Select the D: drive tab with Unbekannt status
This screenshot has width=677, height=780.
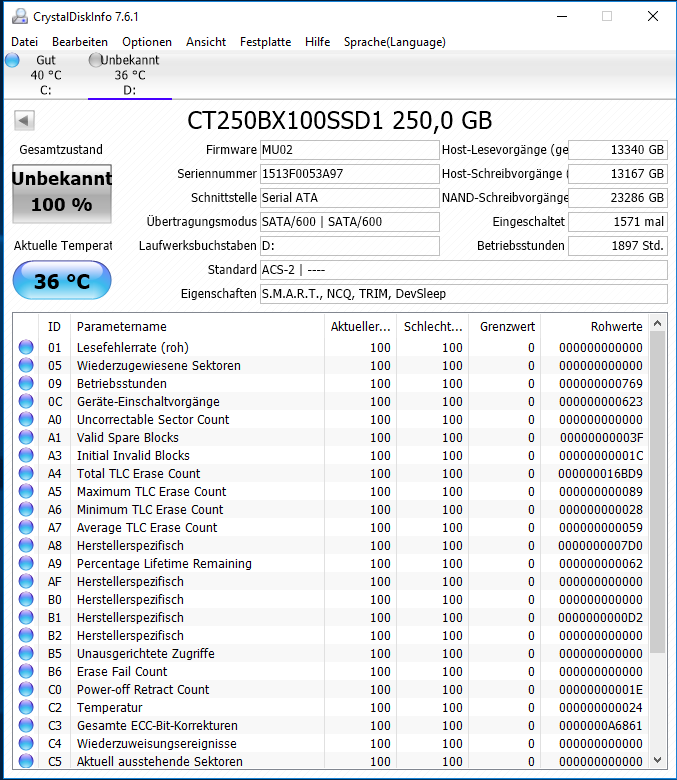coord(130,75)
